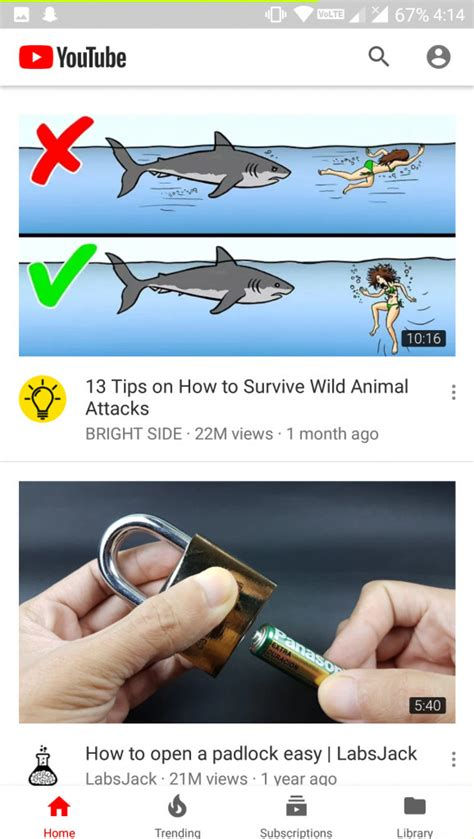Open '13 Tips on How to Survive' title

coord(247,397)
